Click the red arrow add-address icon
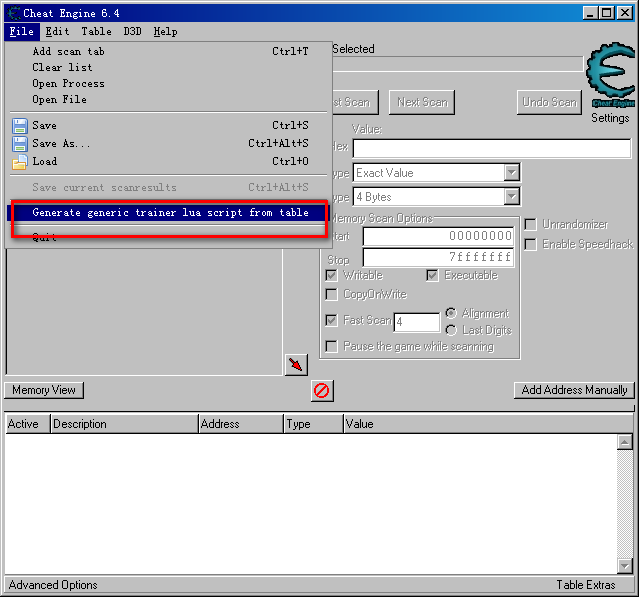 click(296, 365)
